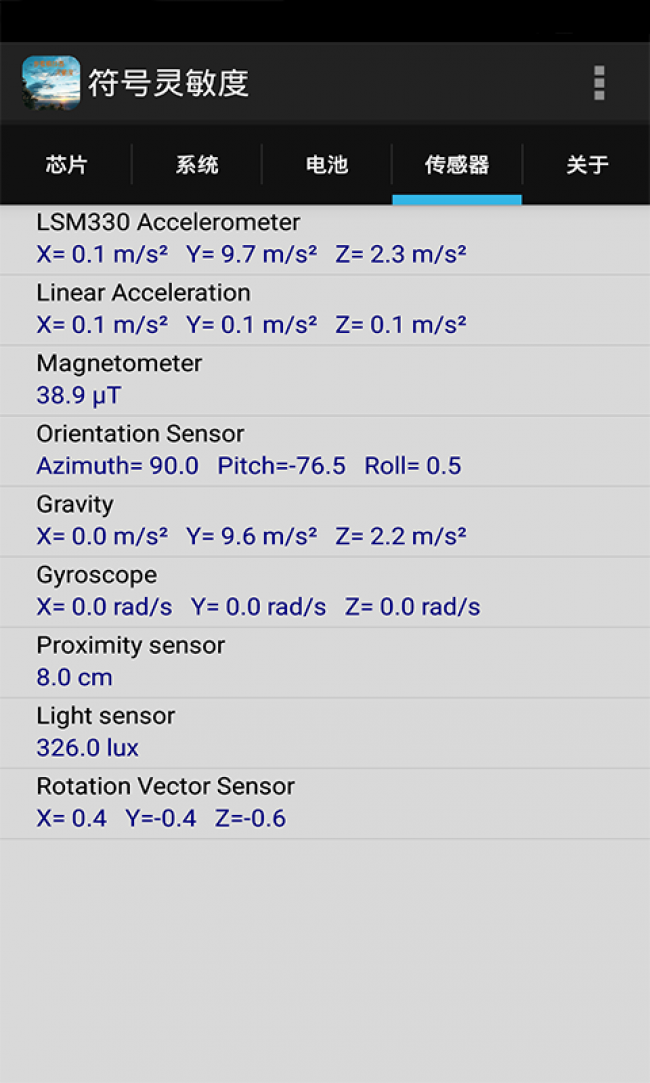Tap the 326.0 lux reading

pos(88,748)
